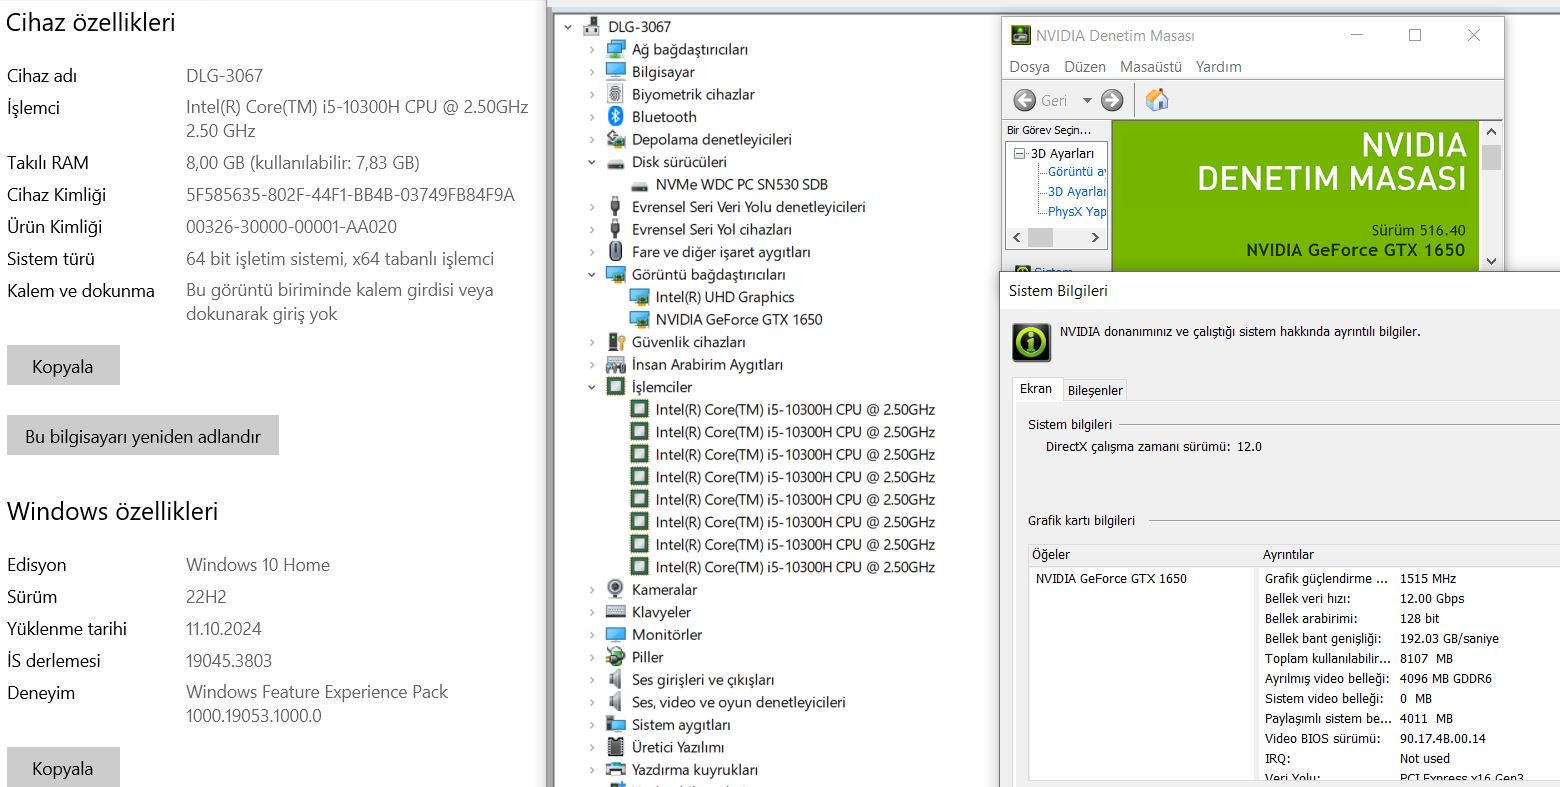Click the Bluetooth device icon

[615, 117]
